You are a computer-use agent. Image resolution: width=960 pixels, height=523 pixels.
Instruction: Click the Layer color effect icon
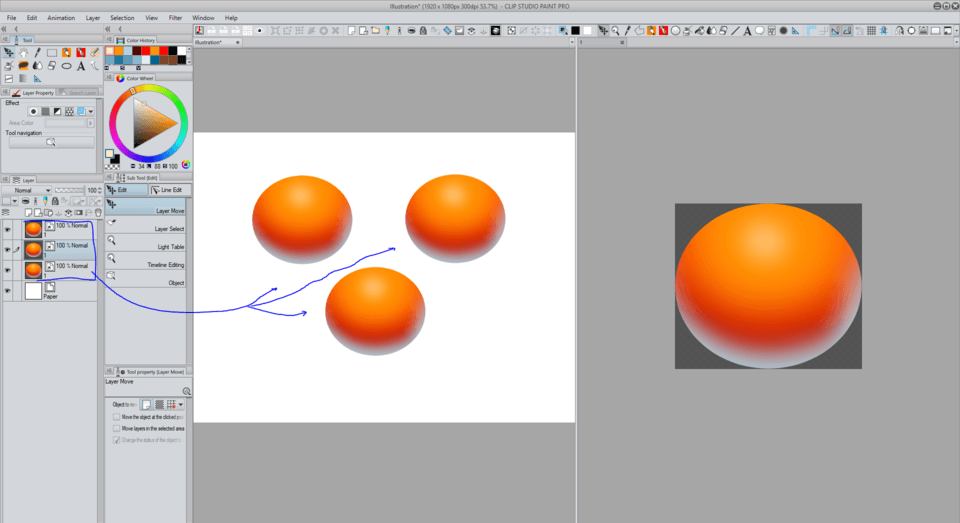click(81, 111)
